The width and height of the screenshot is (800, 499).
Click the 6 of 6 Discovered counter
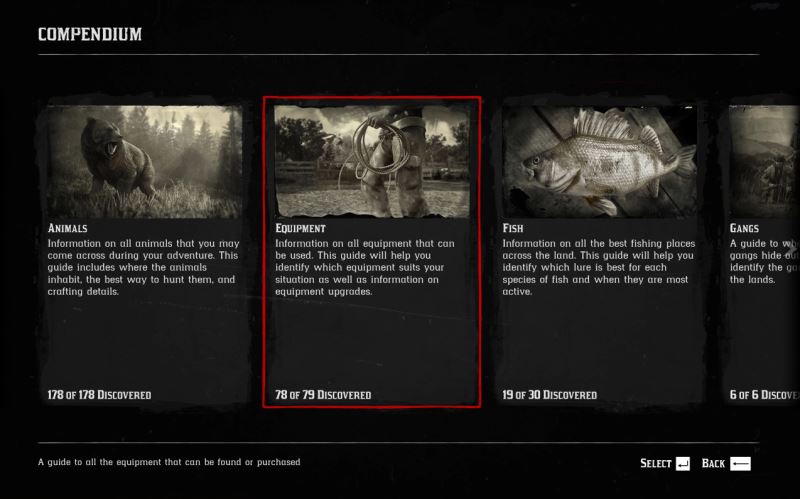point(764,395)
